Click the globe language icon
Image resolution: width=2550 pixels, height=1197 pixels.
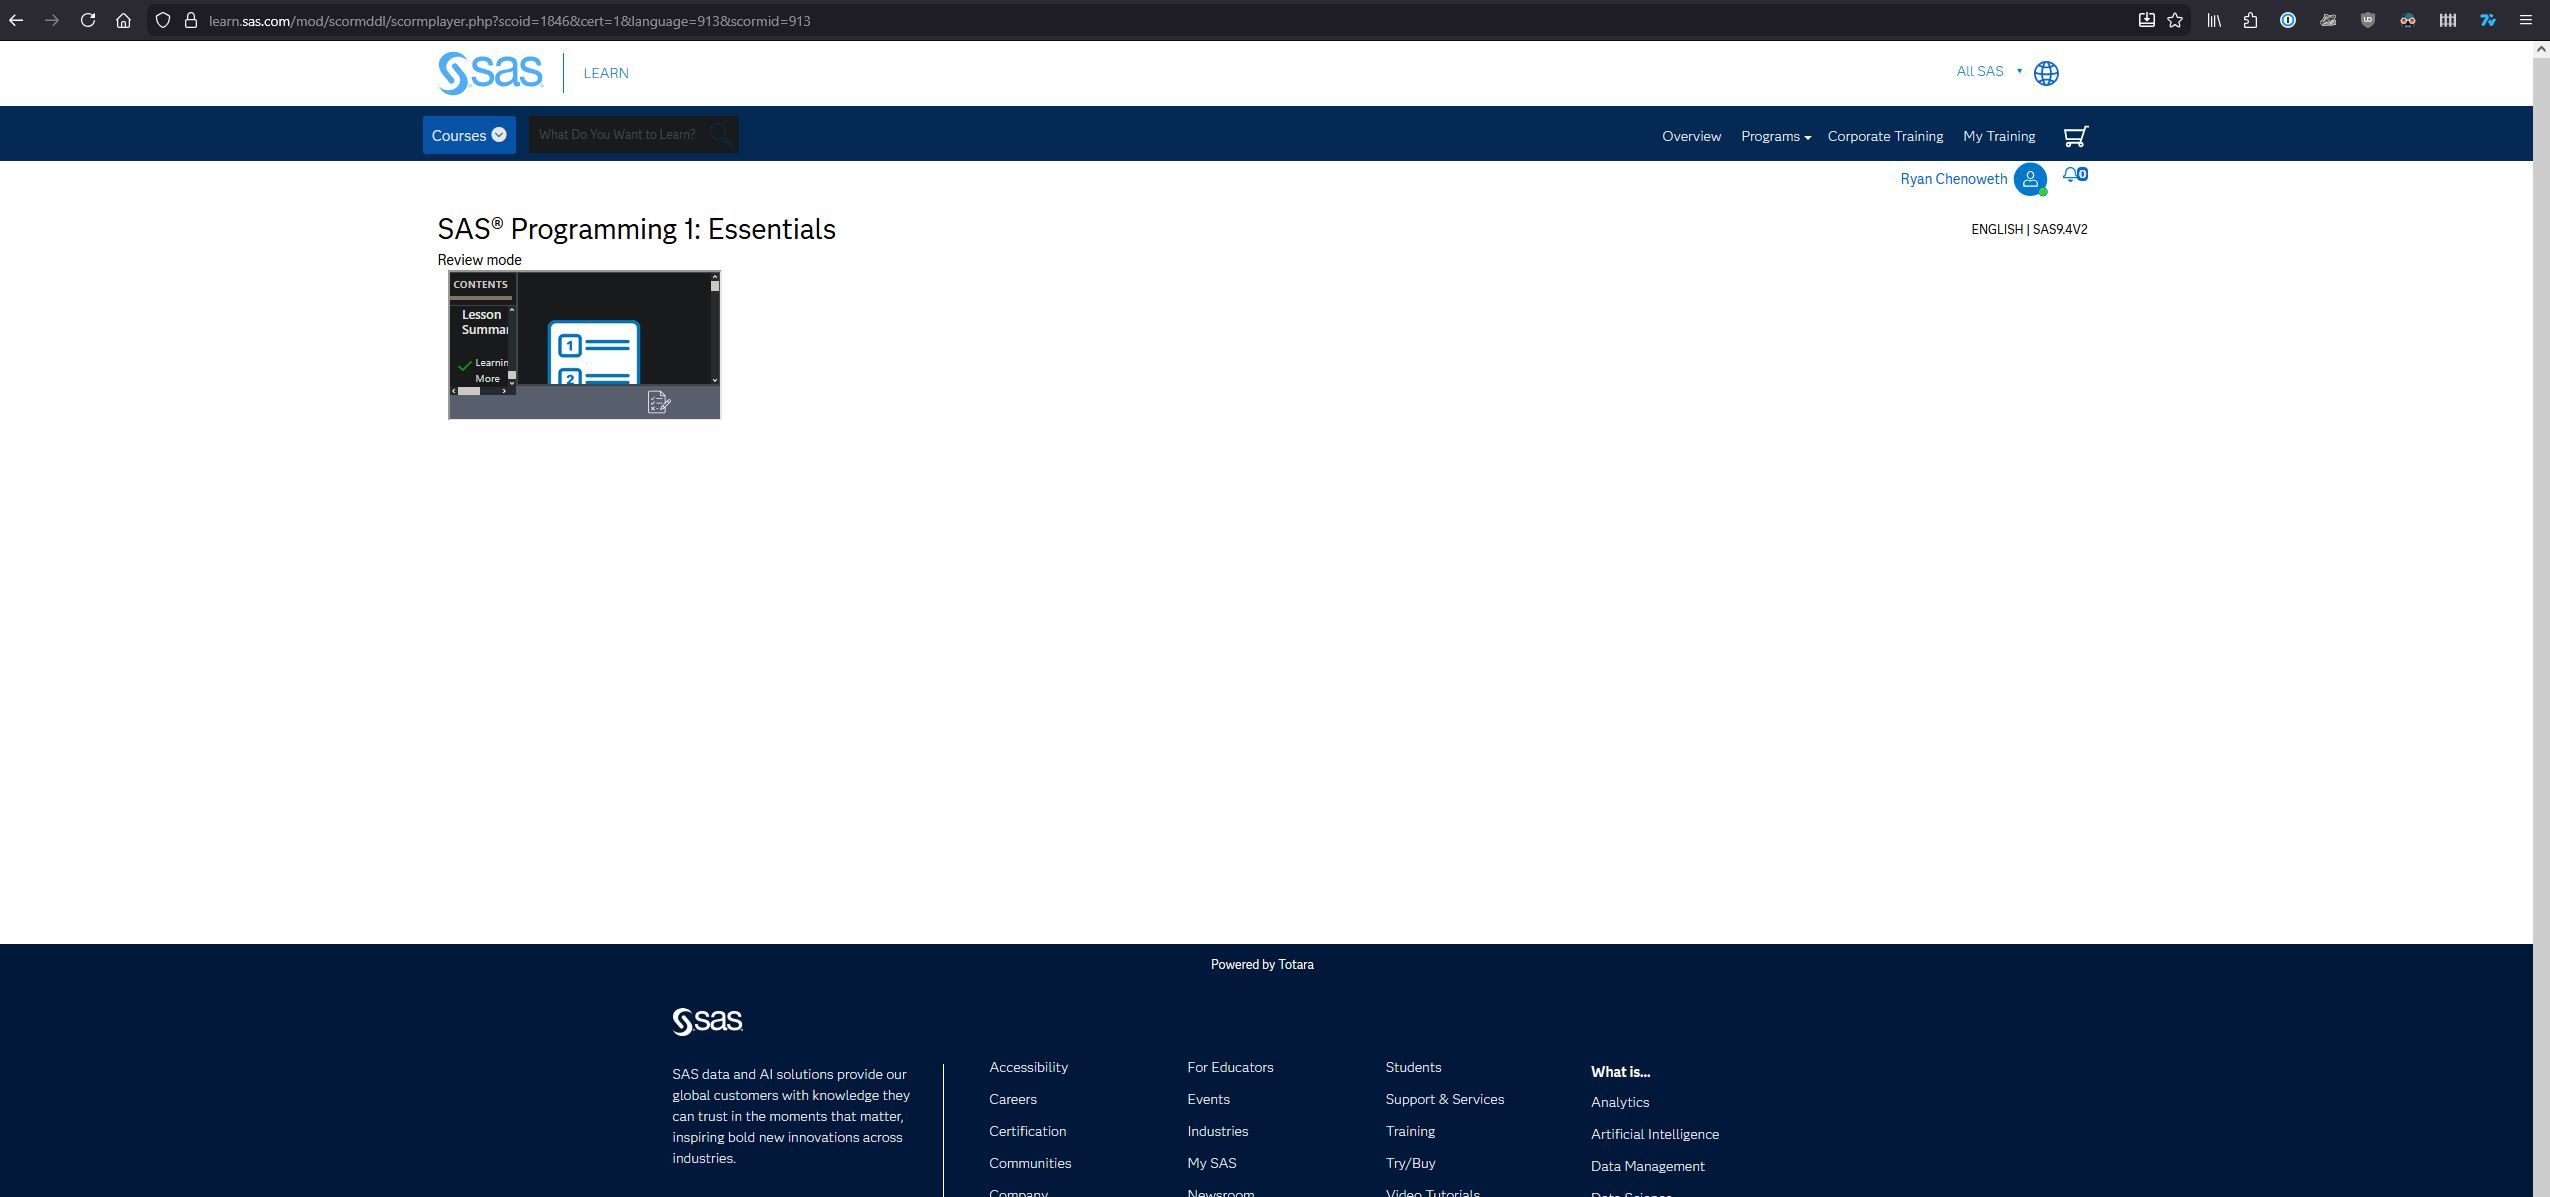point(2046,73)
